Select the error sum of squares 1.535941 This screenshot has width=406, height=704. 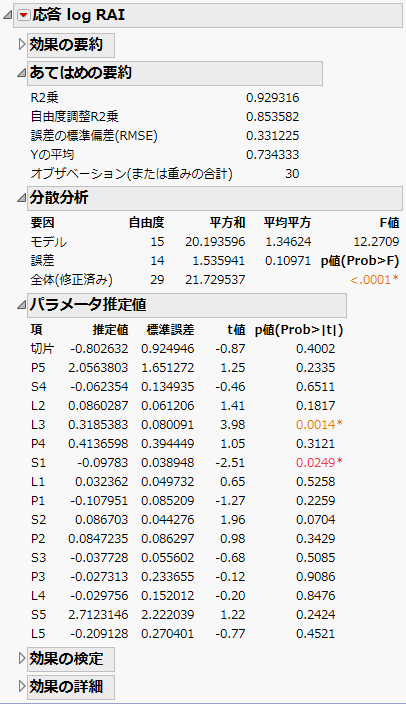coord(218,261)
